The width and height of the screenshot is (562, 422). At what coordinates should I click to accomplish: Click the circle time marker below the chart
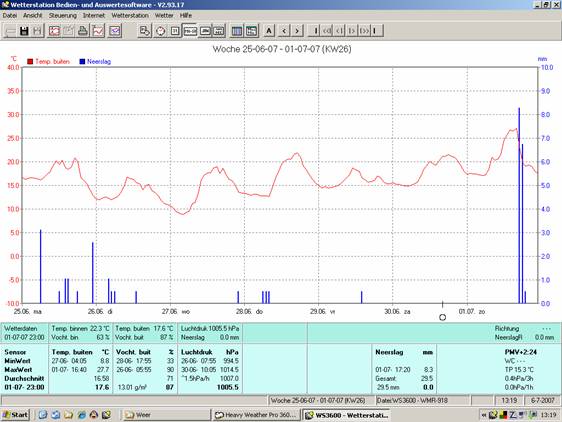[x=443, y=317]
